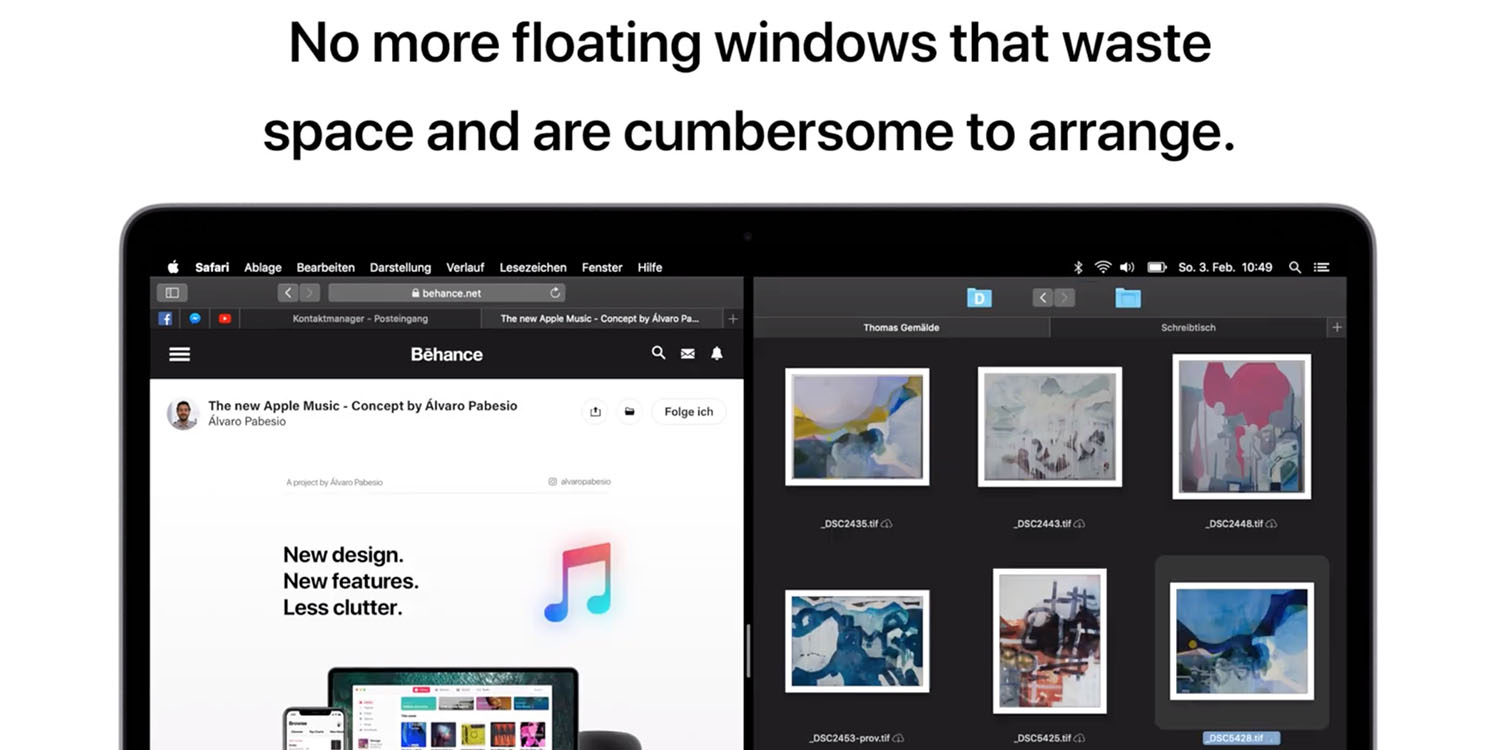Image resolution: width=1500 pixels, height=750 pixels.
Task: Open the Facebook pinned tab
Action: point(165,319)
